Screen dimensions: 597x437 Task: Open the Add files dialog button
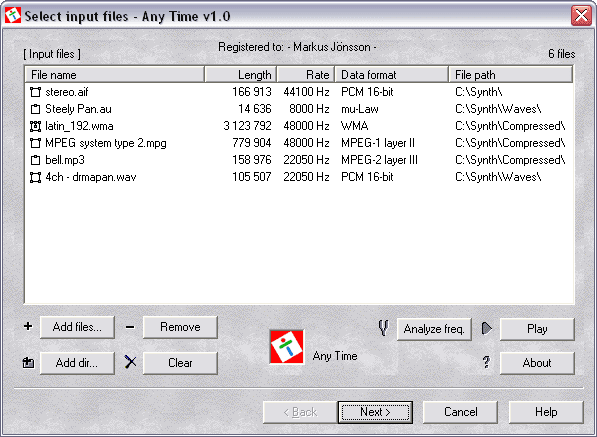pyautogui.click(x=77, y=327)
